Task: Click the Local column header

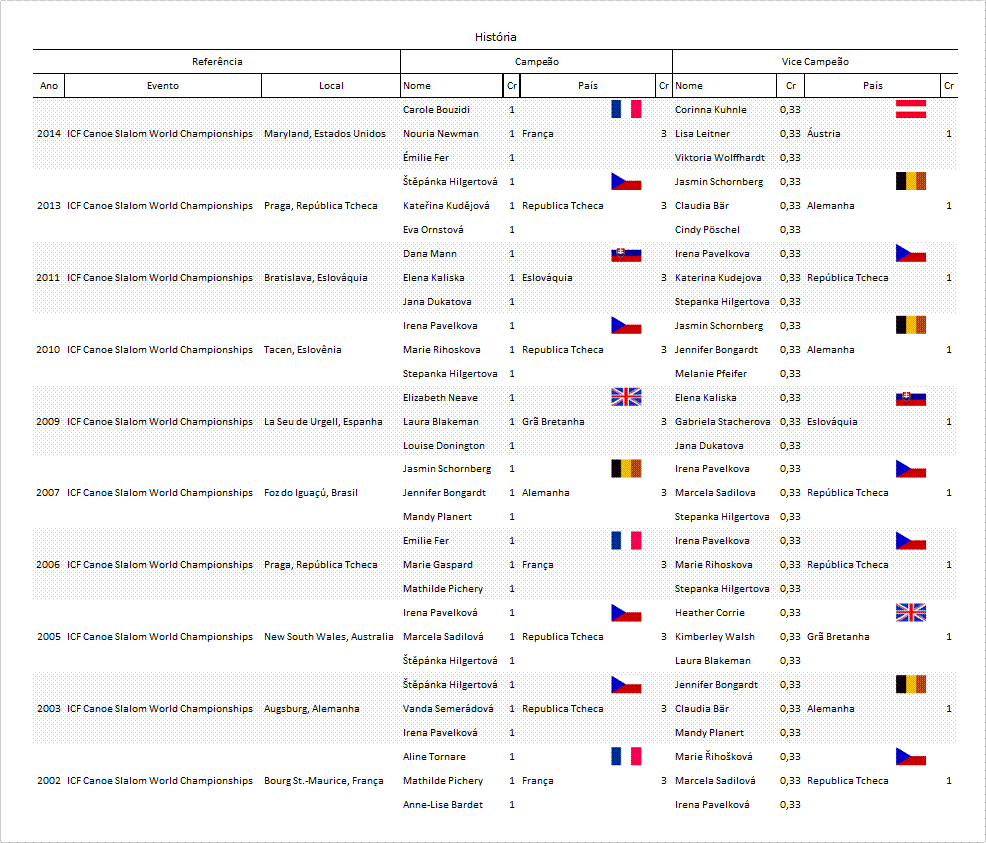Action: pyautogui.click(x=331, y=85)
